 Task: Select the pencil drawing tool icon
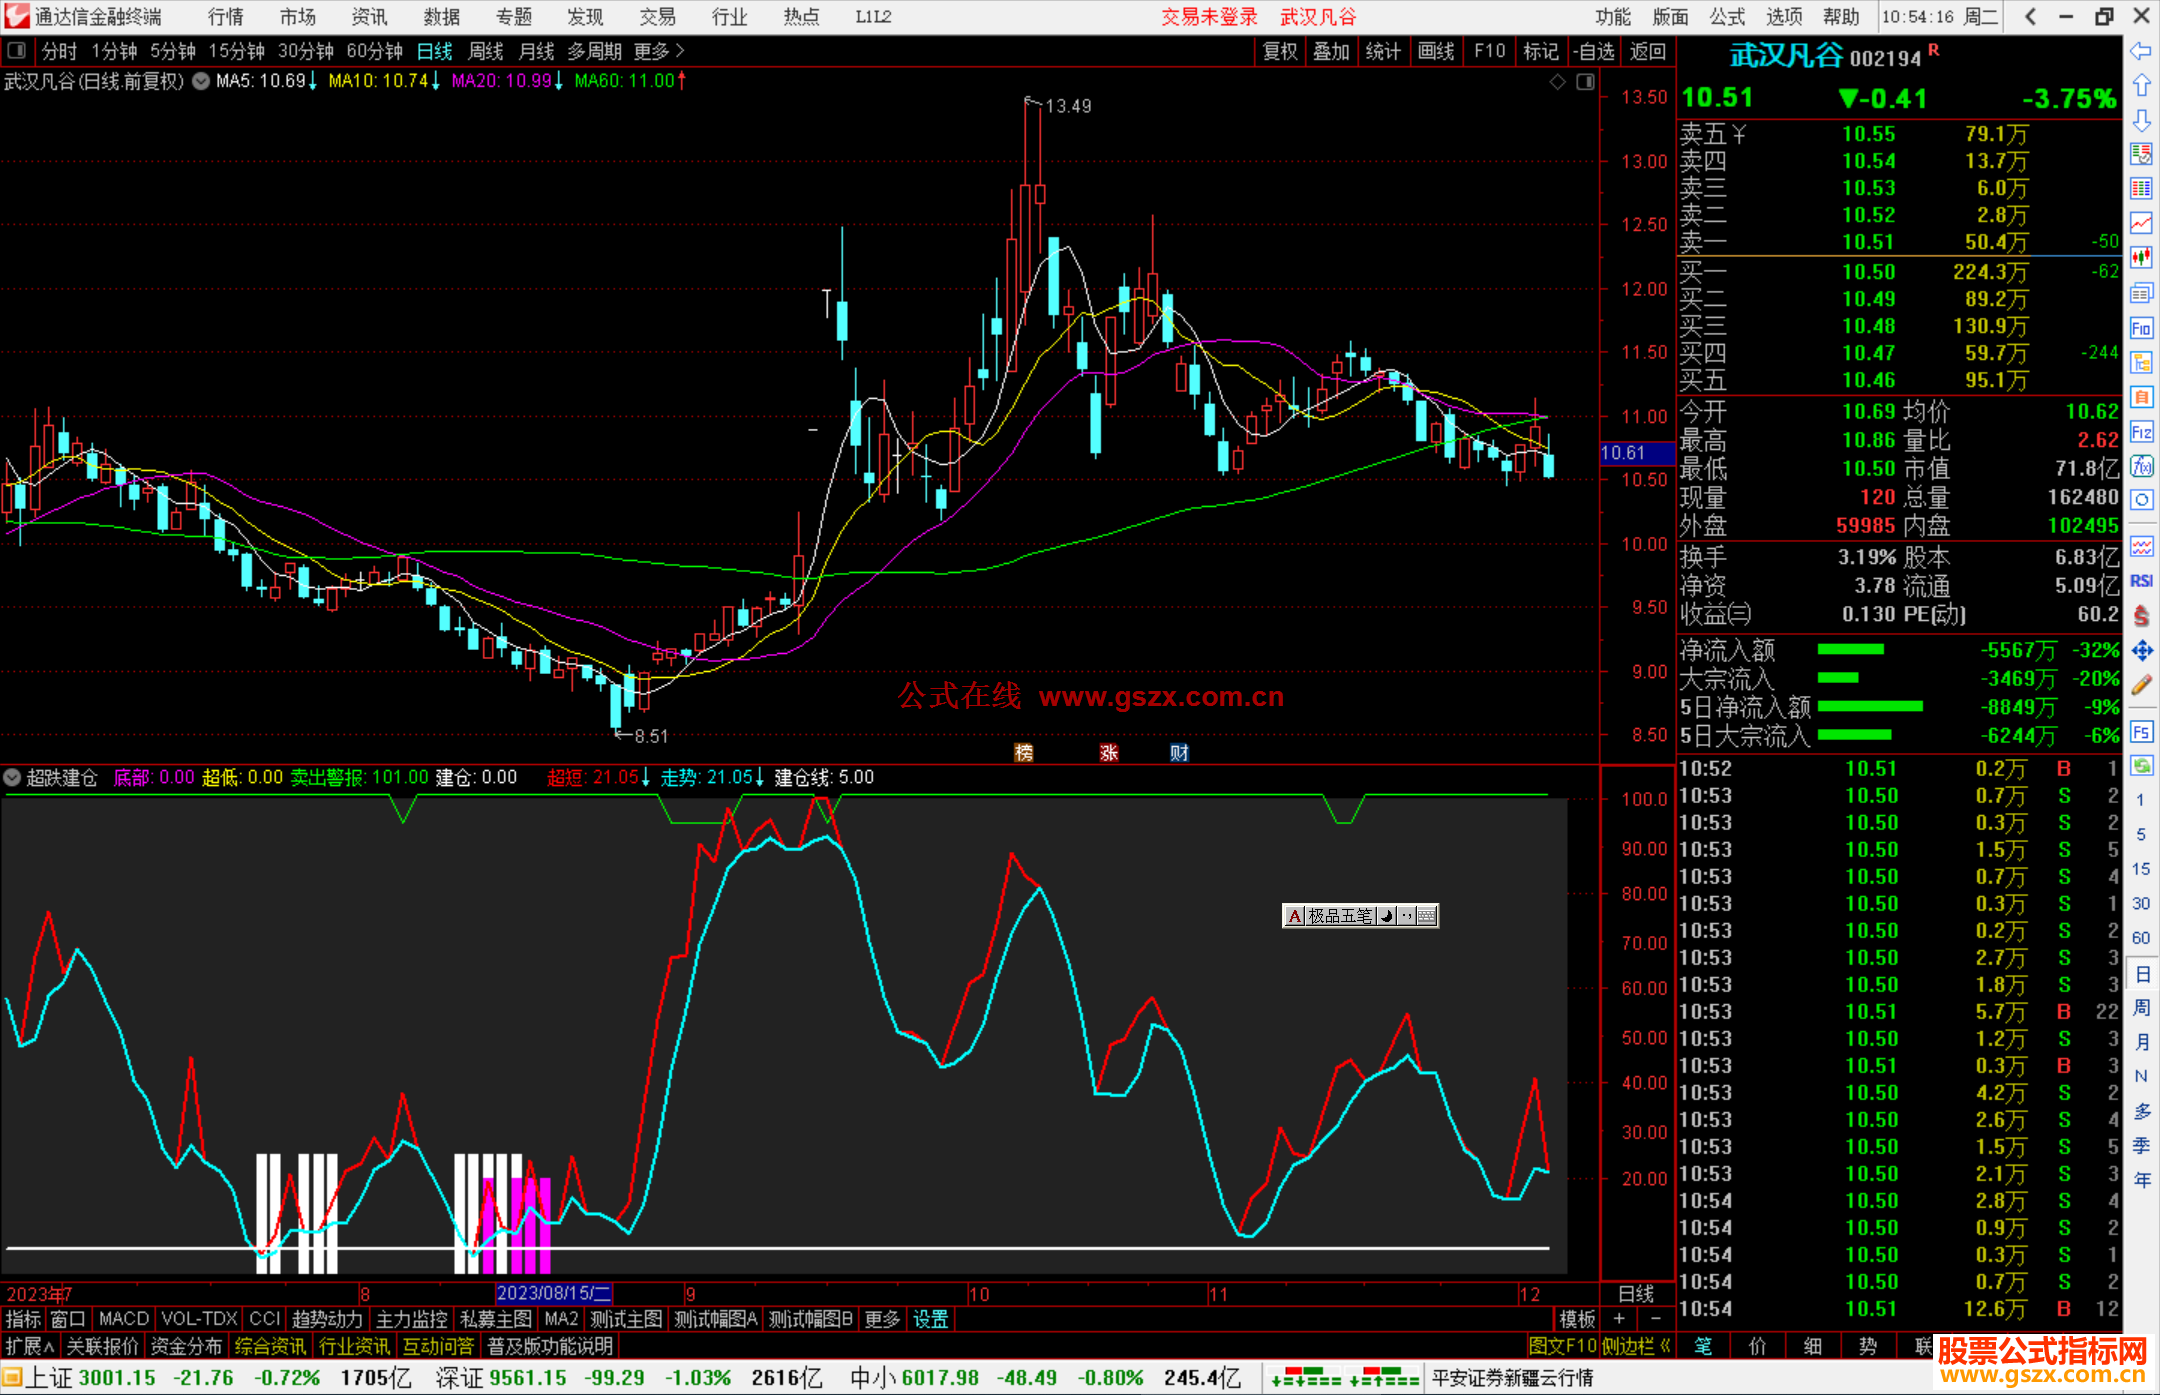point(2141,685)
